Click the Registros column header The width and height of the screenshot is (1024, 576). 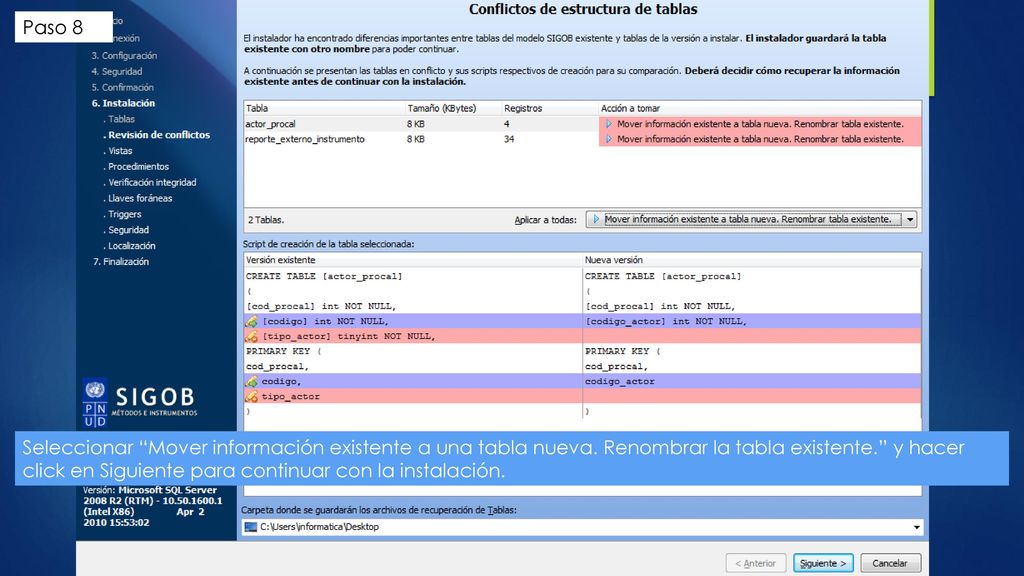pos(550,108)
